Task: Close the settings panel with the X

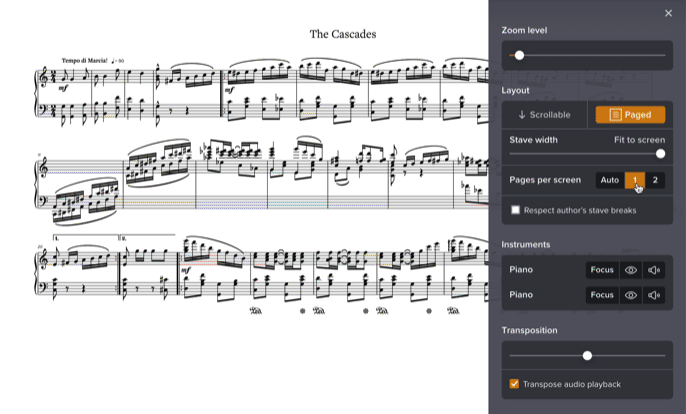Action: (x=668, y=13)
